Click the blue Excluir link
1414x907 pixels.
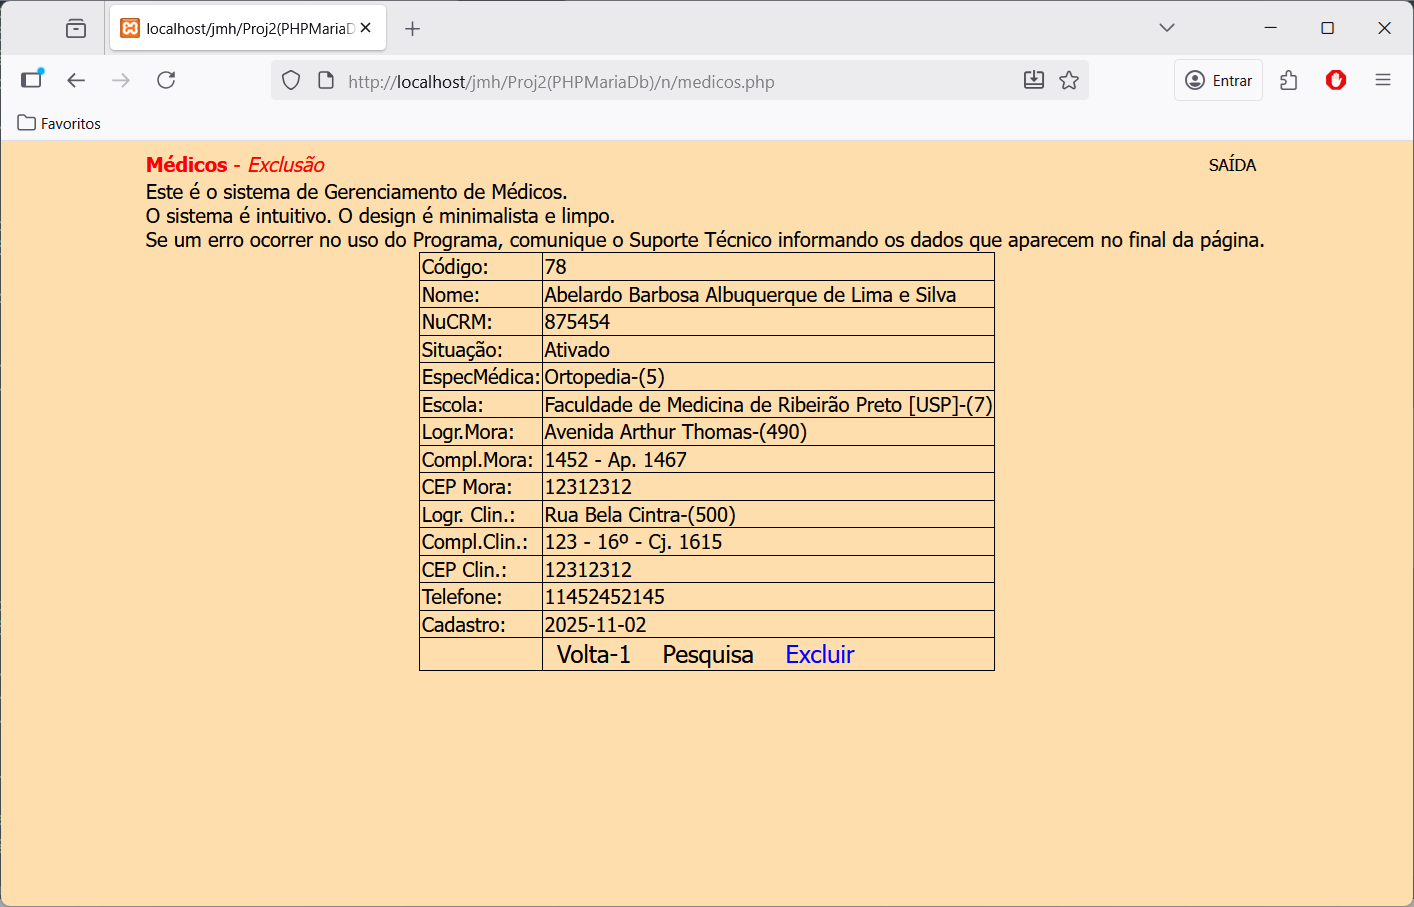tap(820, 654)
